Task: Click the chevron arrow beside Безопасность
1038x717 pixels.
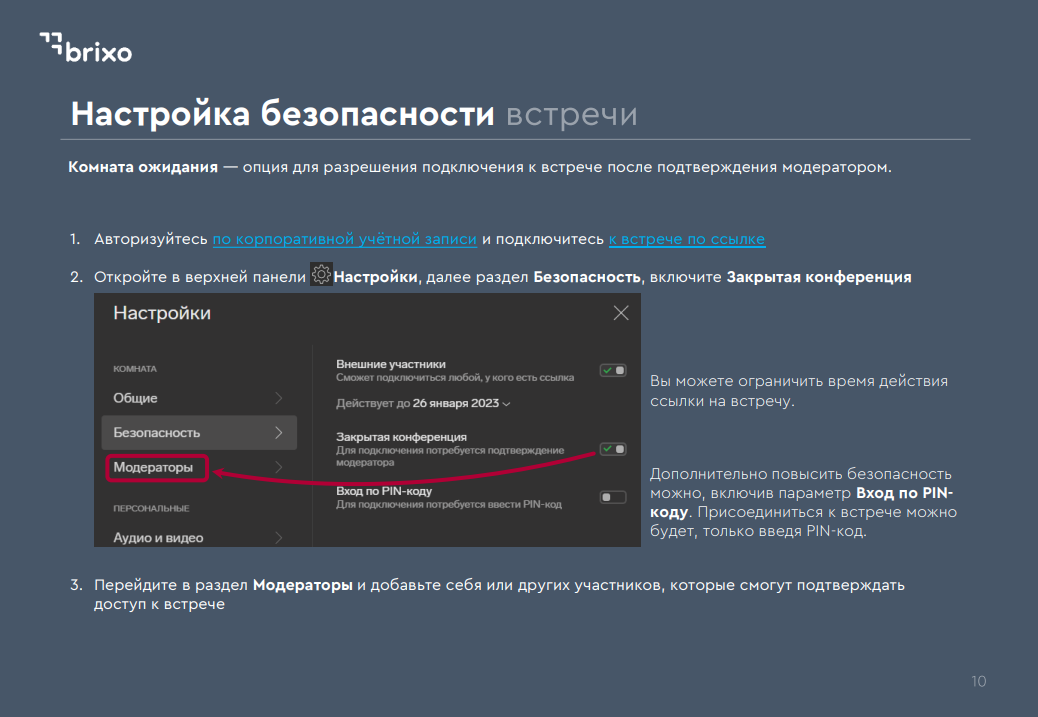Action: (278, 433)
